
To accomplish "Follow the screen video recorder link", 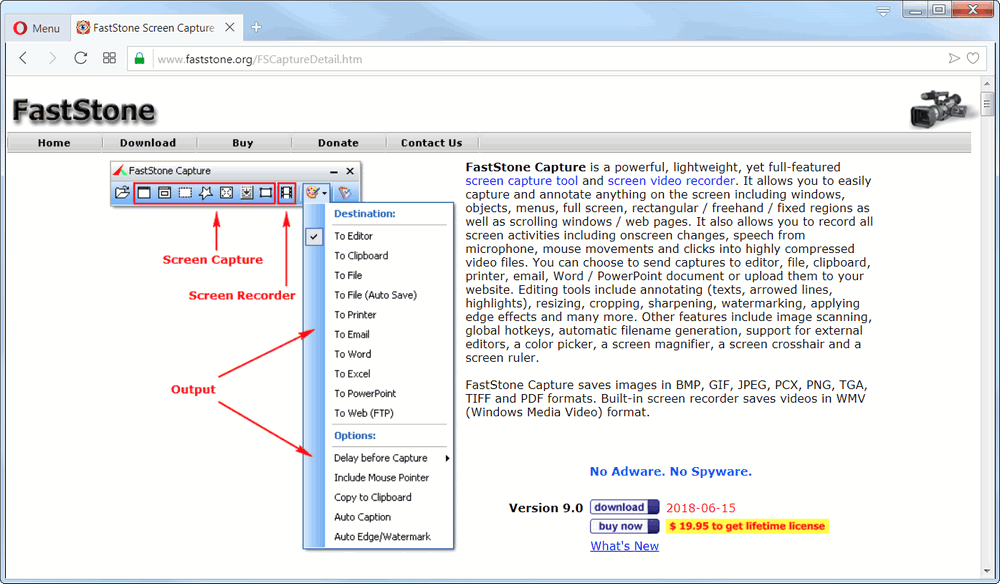I will point(671,181).
